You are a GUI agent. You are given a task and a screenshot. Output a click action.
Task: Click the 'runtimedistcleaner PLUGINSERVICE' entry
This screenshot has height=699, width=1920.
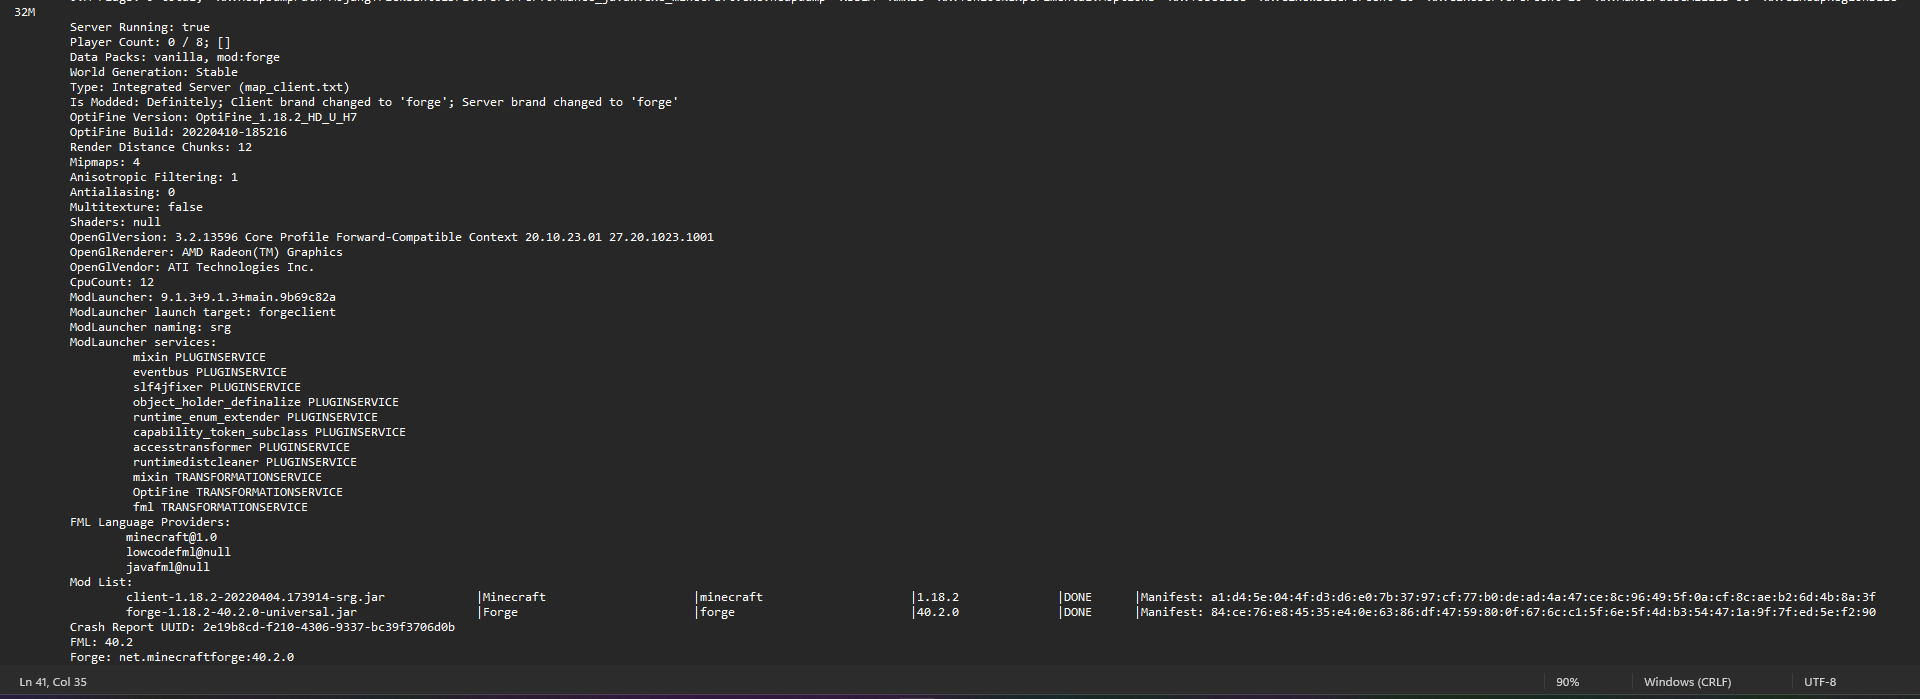click(x=245, y=462)
